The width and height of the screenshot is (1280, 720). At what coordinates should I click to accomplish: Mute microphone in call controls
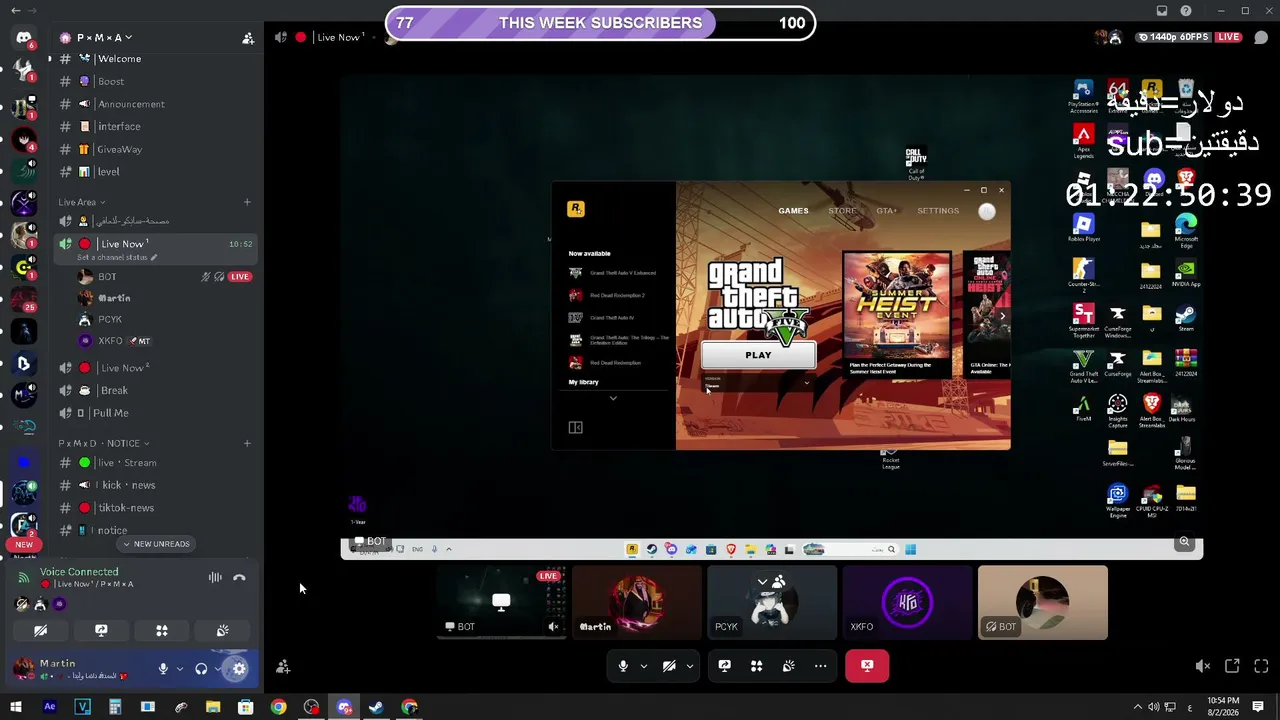pyautogui.click(x=623, y=666)
